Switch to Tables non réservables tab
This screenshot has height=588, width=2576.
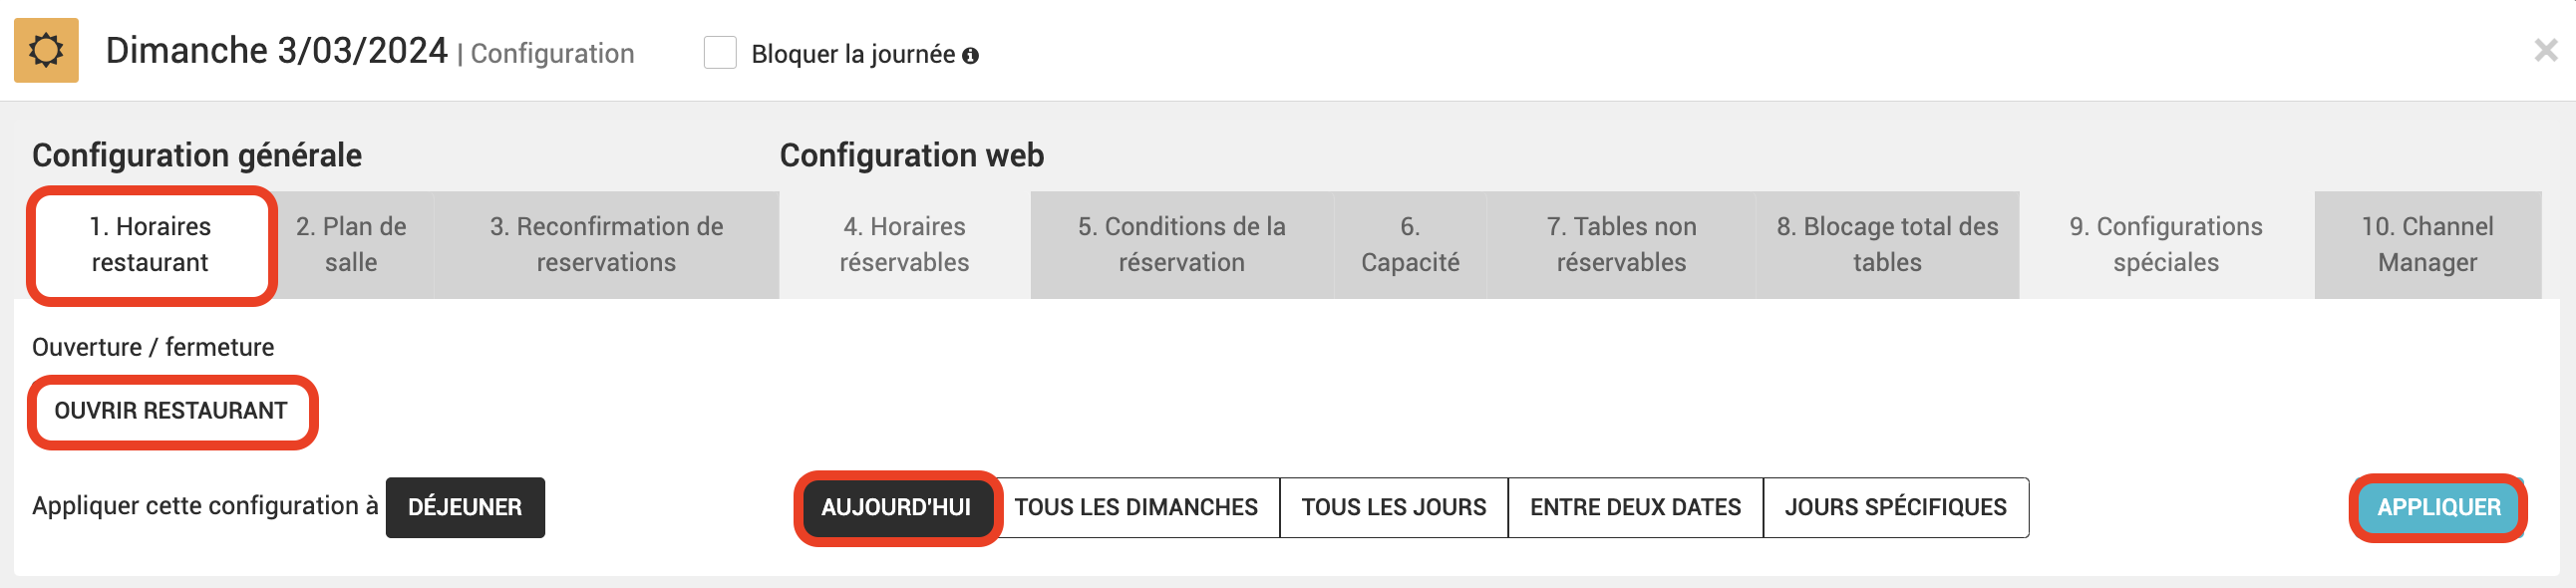(x=1621, y=245)
